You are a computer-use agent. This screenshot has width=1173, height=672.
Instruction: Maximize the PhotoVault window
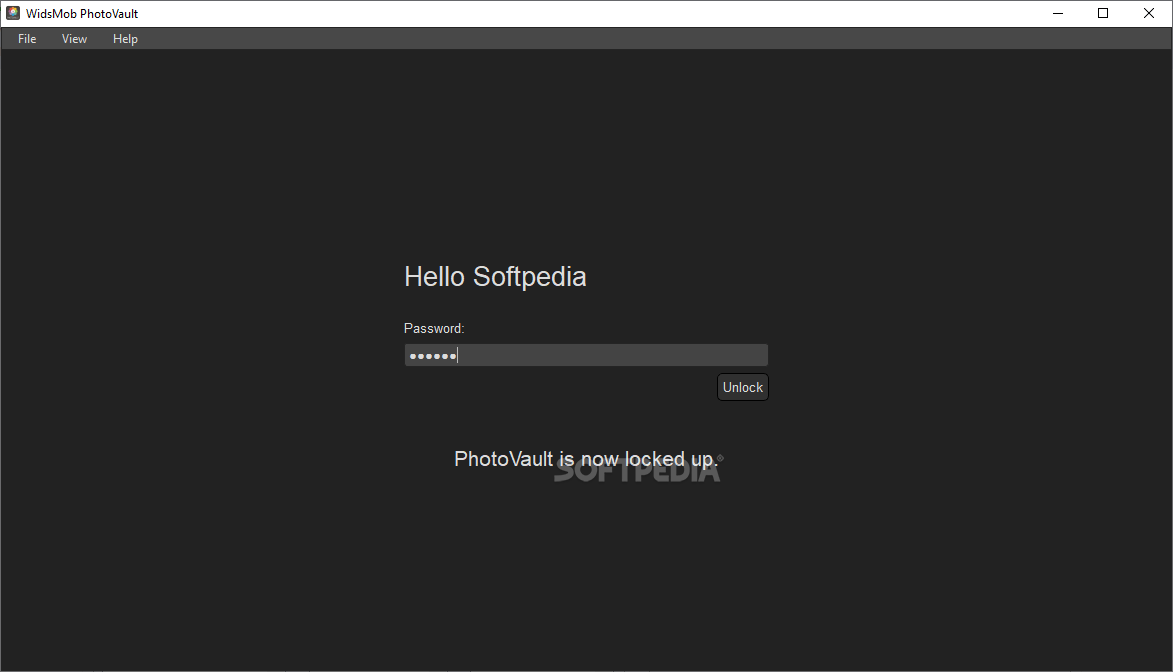(1103, 13)
